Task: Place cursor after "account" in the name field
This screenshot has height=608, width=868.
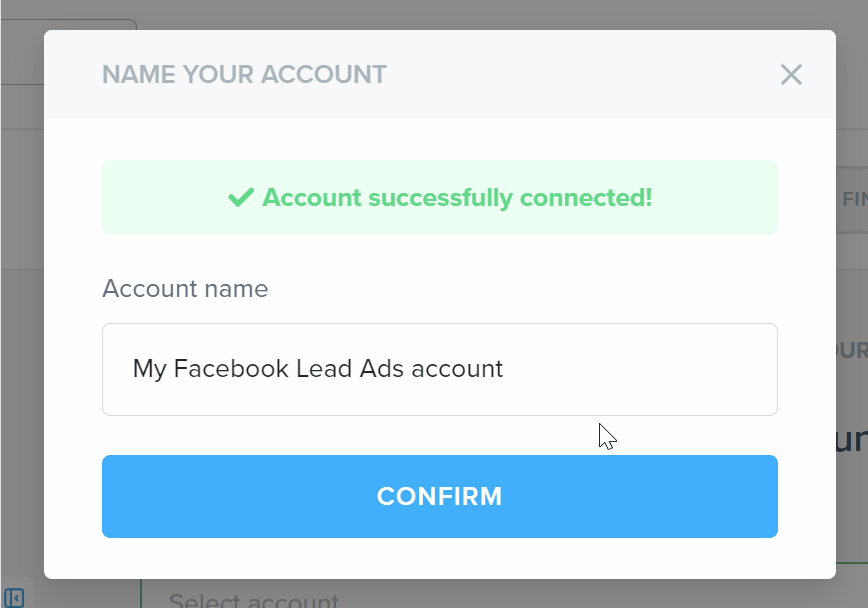Action: (504, 369)
